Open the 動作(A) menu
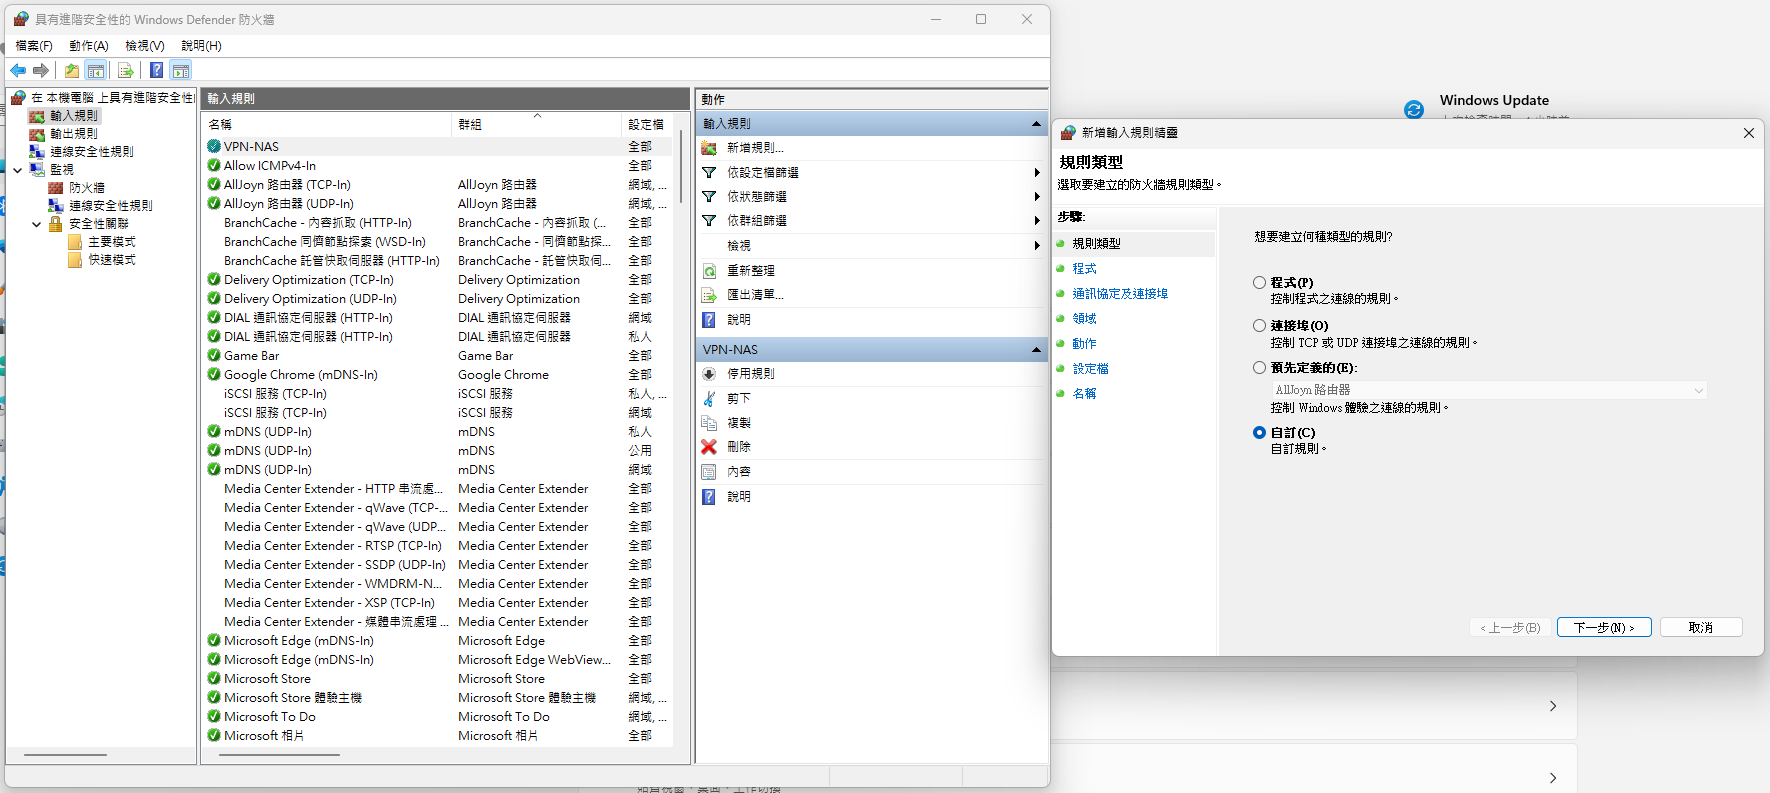The height and width of the screenshot is (793, 1770). (x=88, y=46)
